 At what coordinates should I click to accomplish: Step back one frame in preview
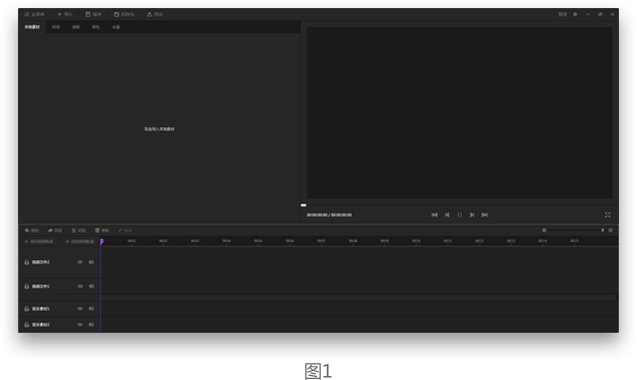point(447,215)
